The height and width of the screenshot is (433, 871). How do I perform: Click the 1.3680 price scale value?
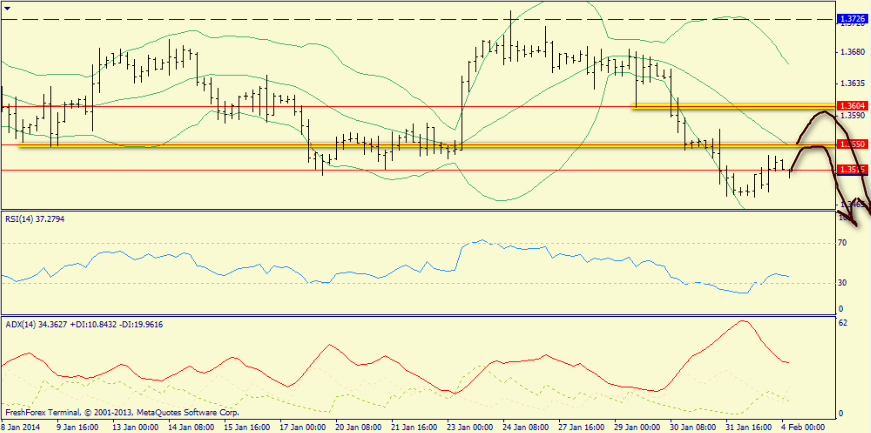tap(853, 52)
